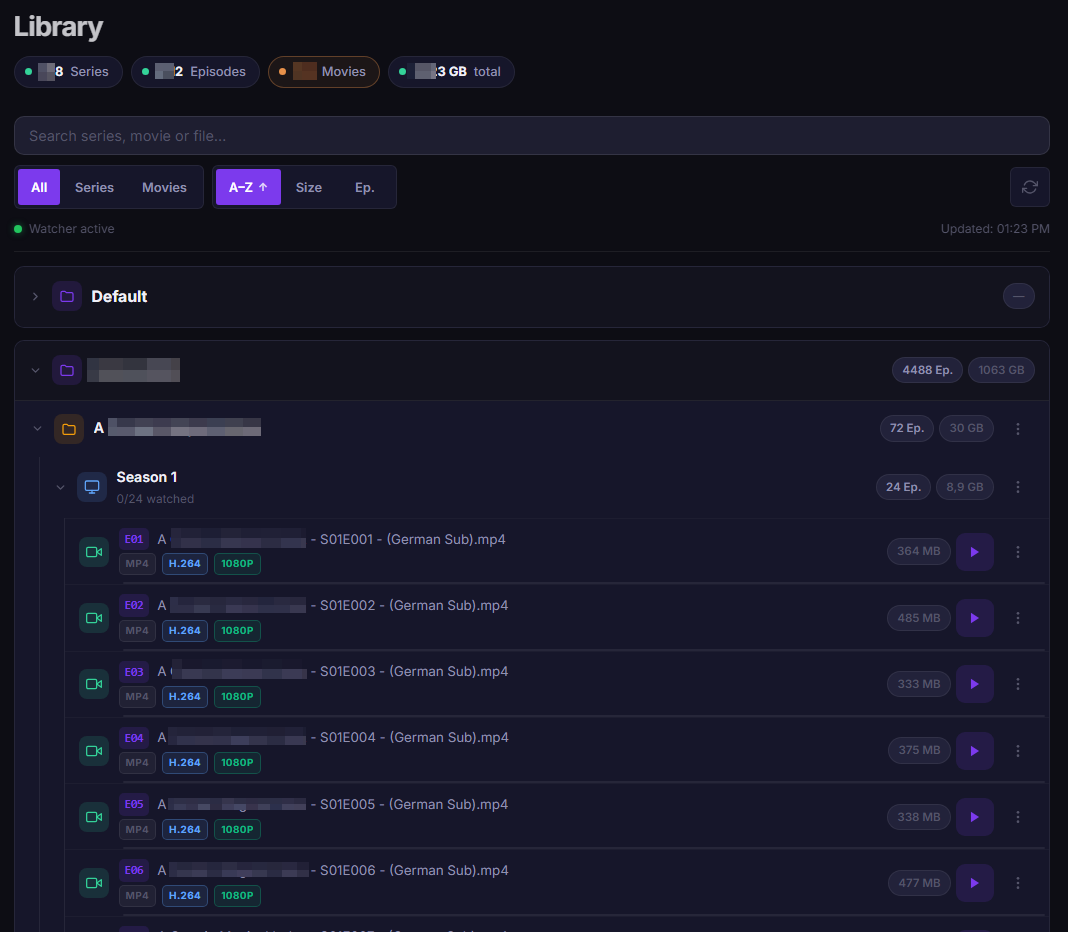Play episode S01E006
Image resolution: width=1068 pixels, height=932 pixels.
974,883
